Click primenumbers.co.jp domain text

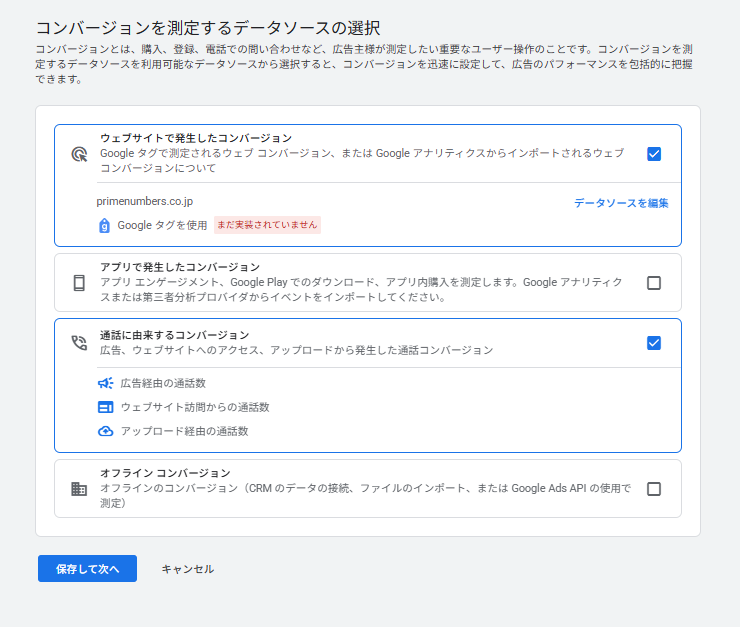[x=144, y=201]
